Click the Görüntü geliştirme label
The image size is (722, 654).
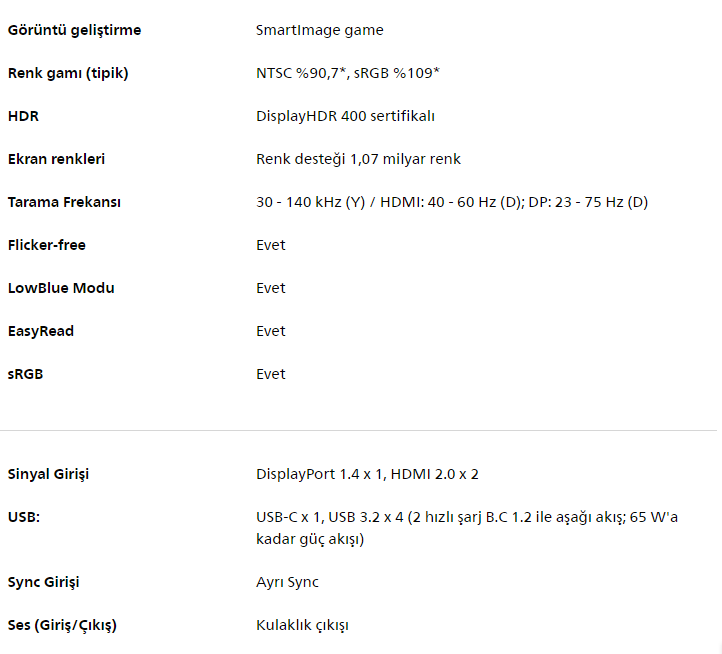pyautogui.click(x=75, y=30)
